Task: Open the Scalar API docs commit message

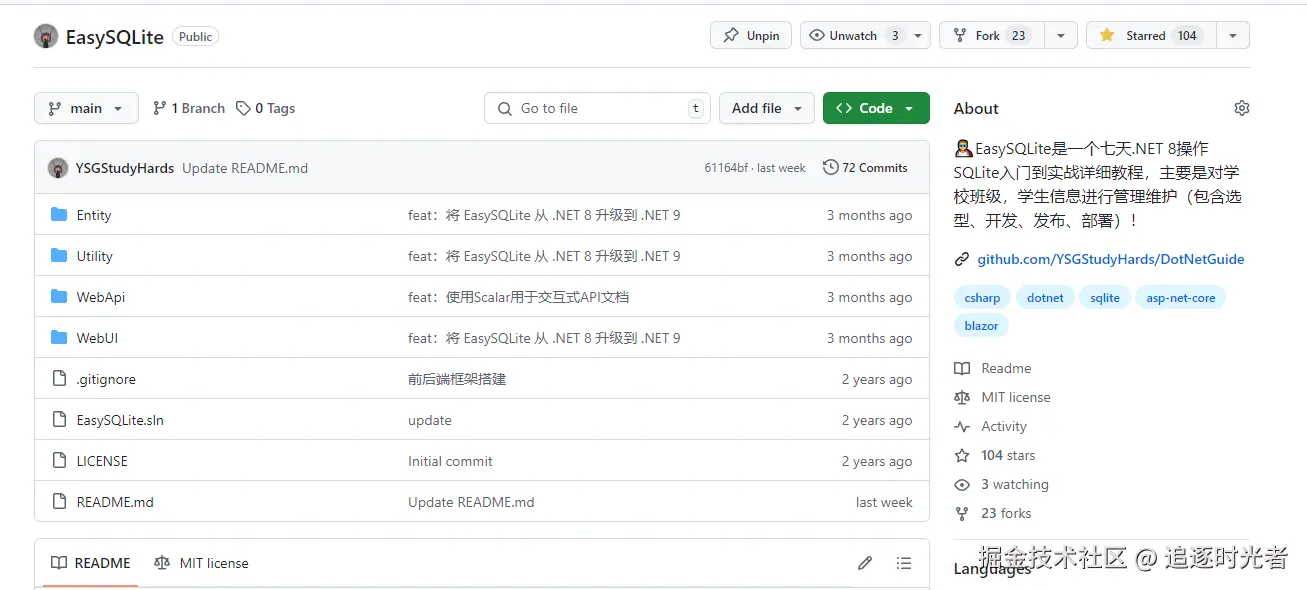Action: pyautogui.click(x=518, y=297)
